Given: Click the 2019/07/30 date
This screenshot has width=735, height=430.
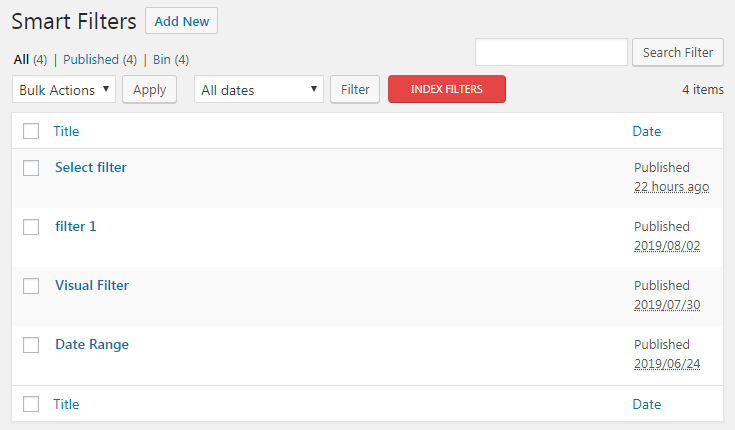Looking at the screenshot, I should tap(667, 305).
